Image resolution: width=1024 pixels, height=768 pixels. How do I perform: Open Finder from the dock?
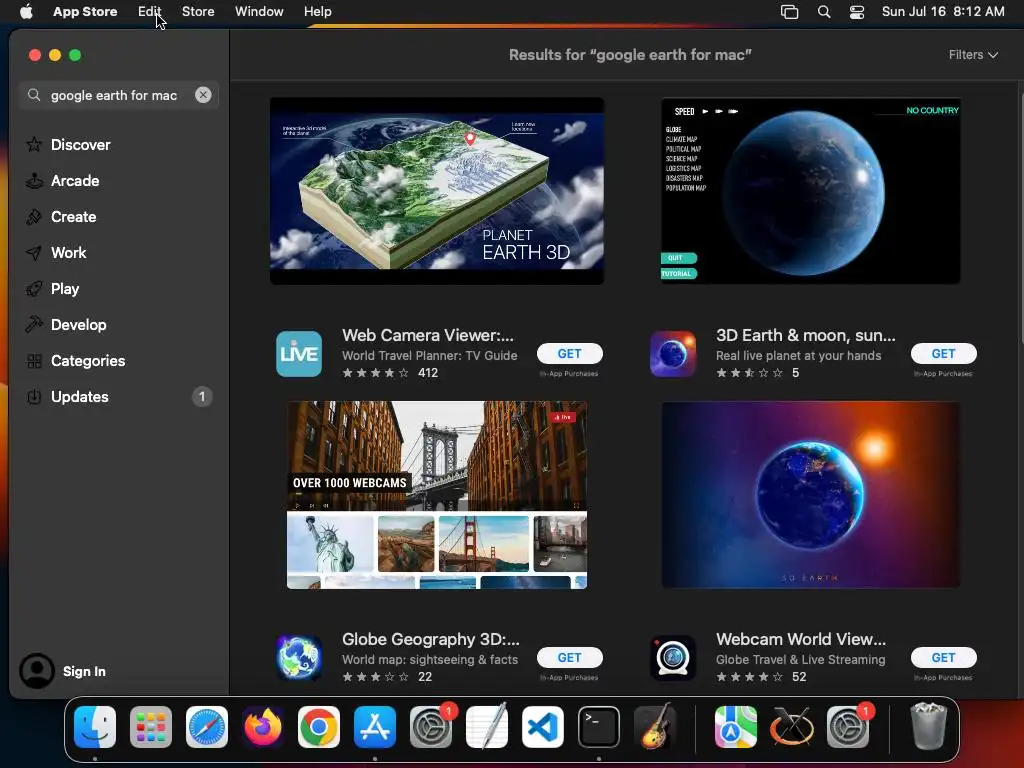pyautogui.click(x=95, y=727)
